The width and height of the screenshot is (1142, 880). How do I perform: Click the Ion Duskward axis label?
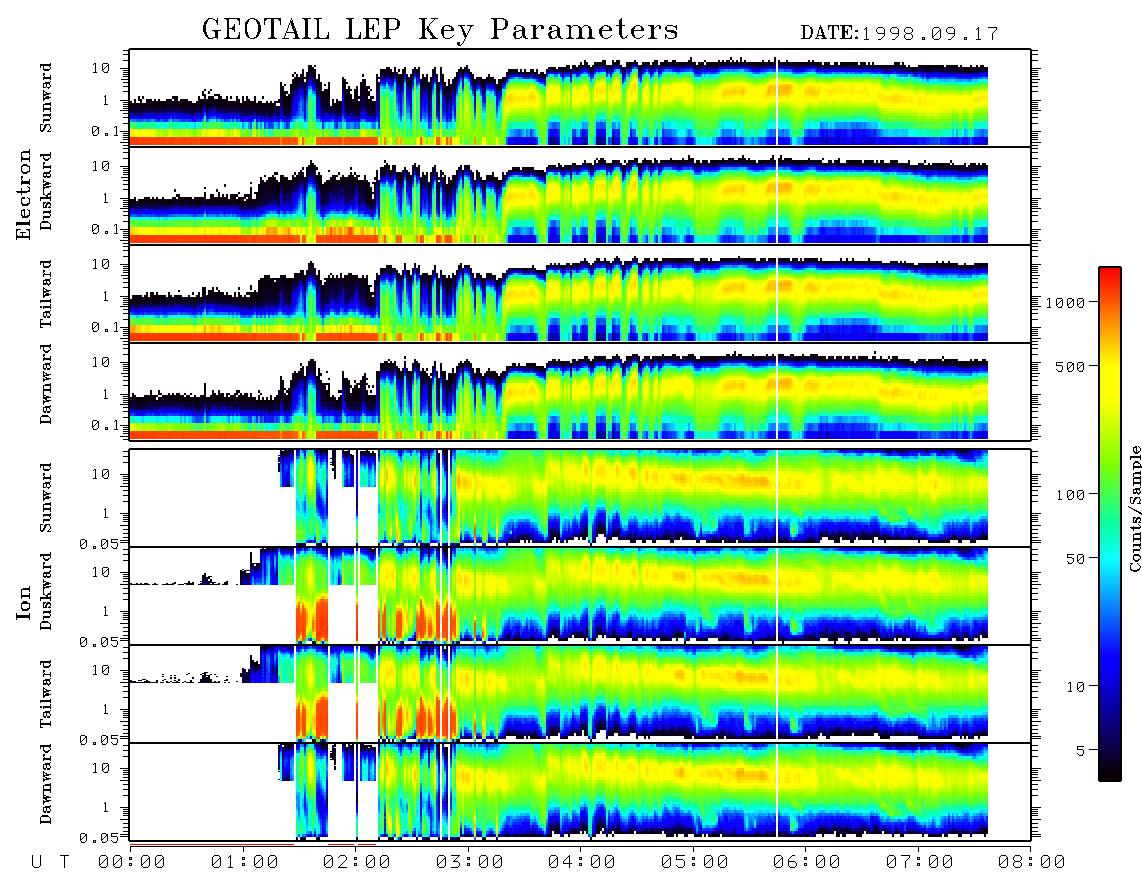pos(45,591)
